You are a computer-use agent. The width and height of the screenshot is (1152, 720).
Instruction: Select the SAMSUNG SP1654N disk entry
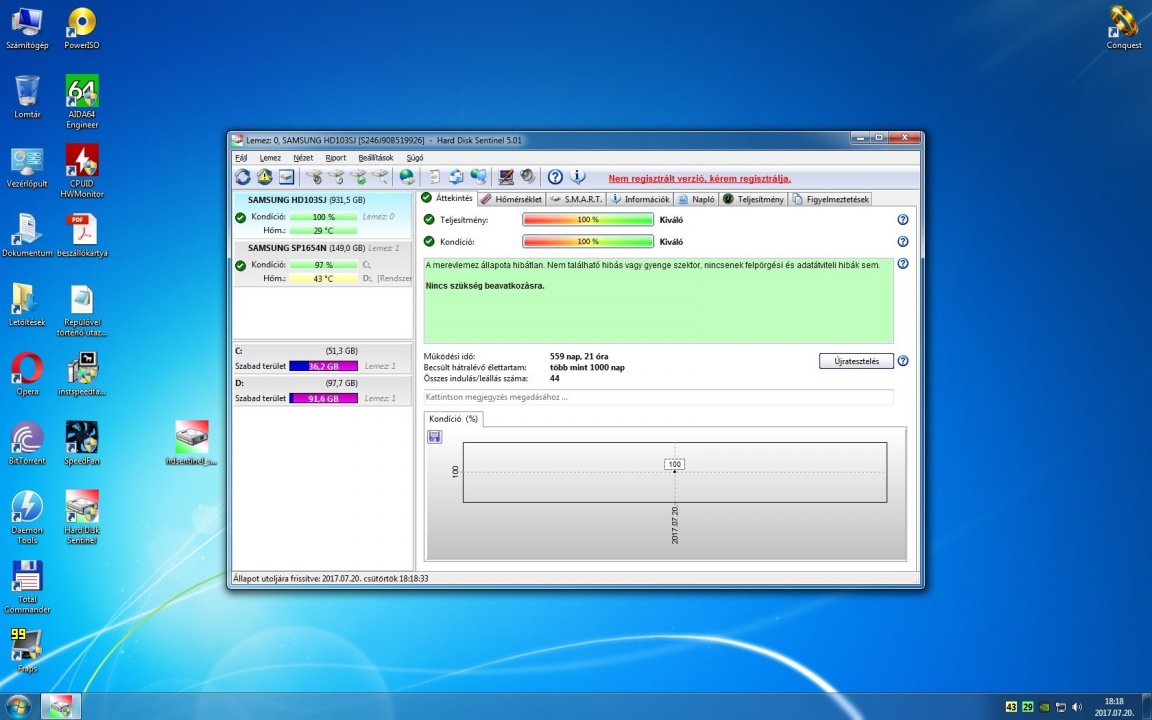(x=323, y=263)
